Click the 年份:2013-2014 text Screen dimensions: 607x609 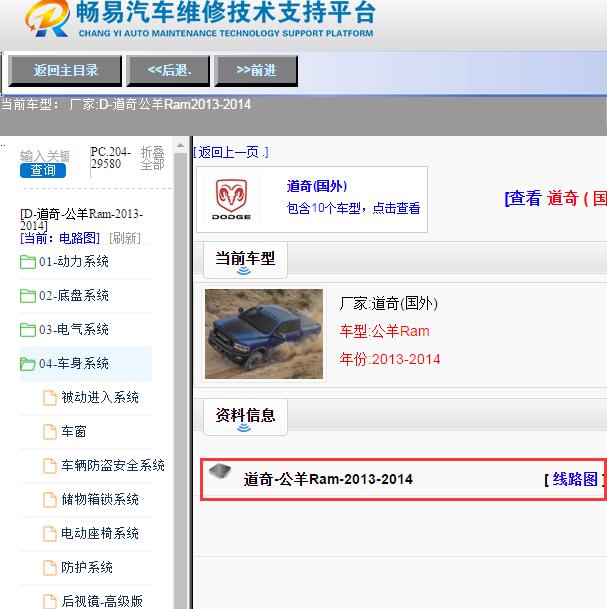point(390,359)
